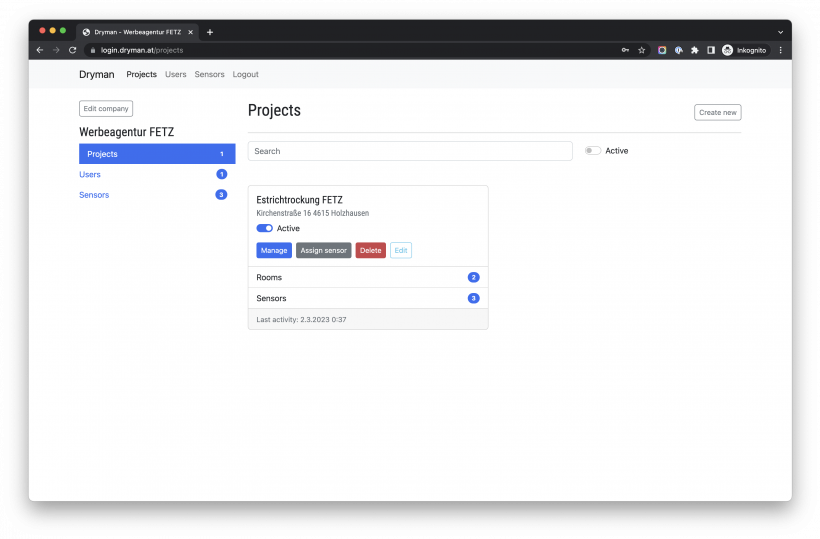The height and width of the screenshot is (539, 820).
Task: Open the browser extensions puzzle icon
Action: pyautogui.click(x=694, y=50)
